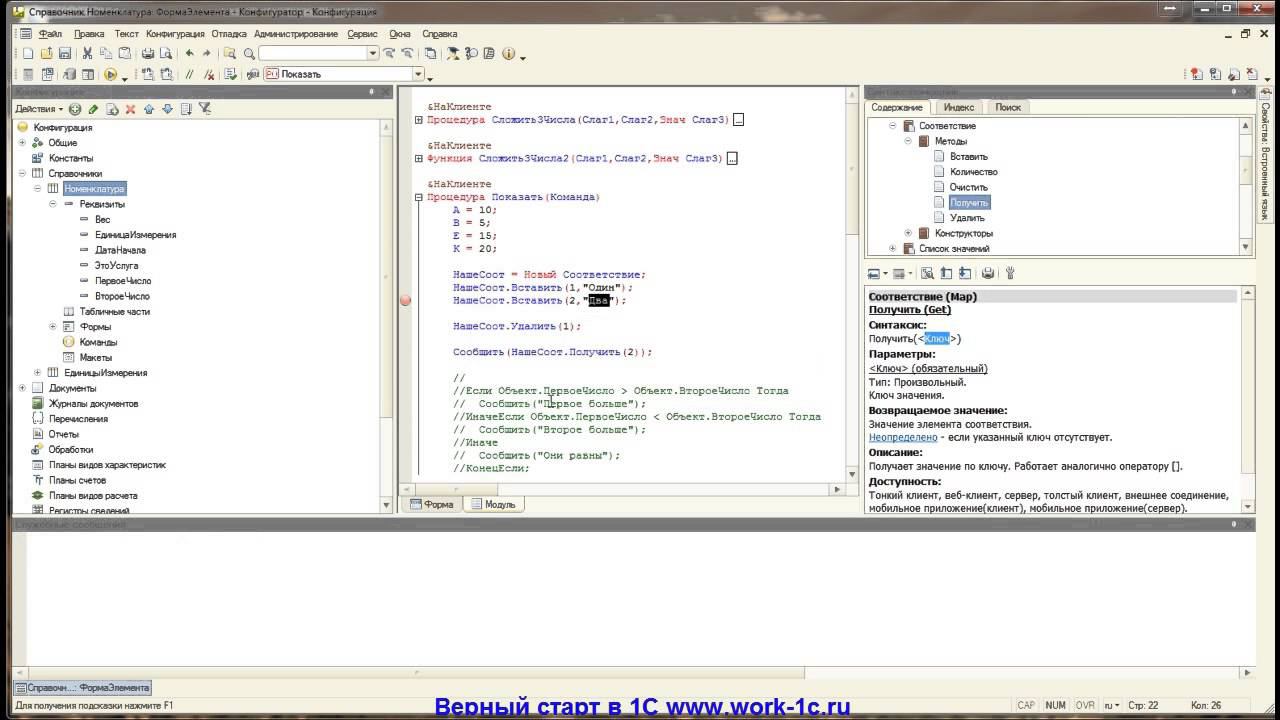Viewport: 1280px width, 720px height.
Task: Click the tree filter funnel icon
Action: [x=204, y=109]
